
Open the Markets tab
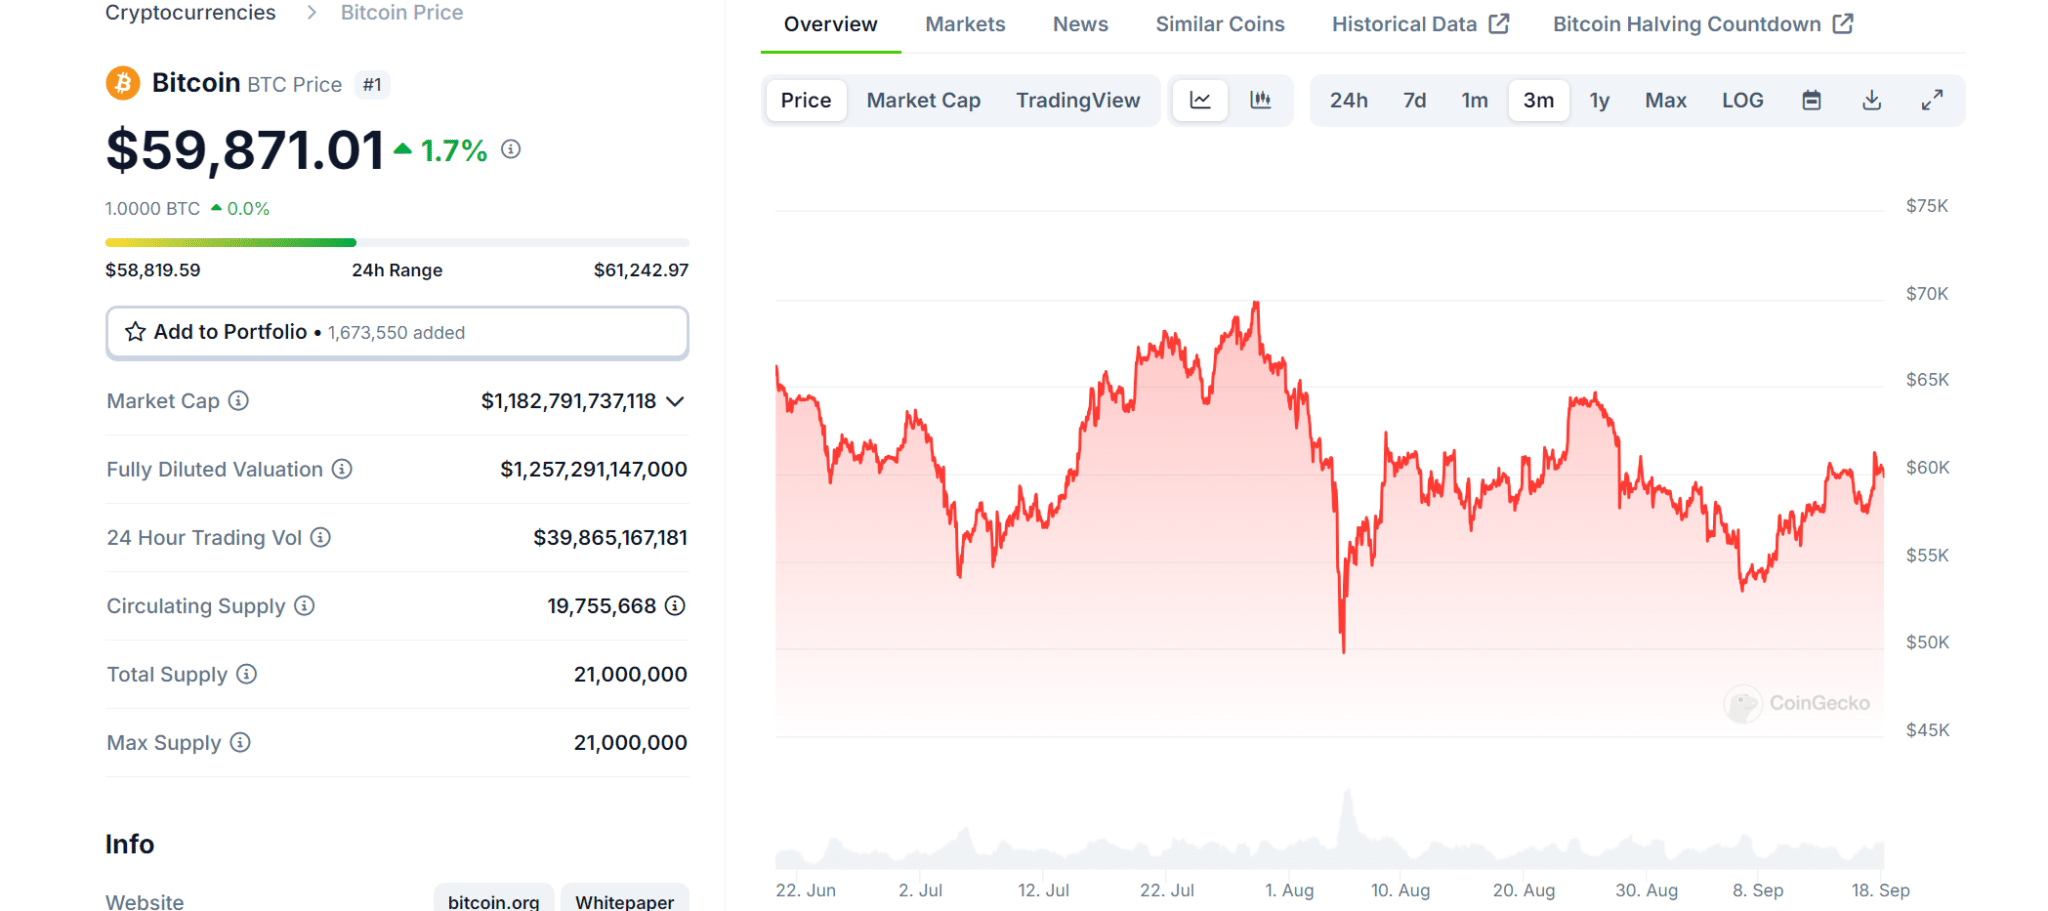[x=965, y=24]
